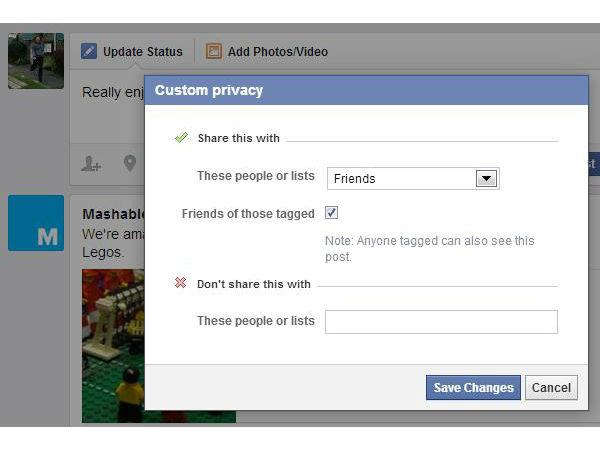Select the Add Photos/Video tab
600x450 pixels.
pyautogui.click(x=267, y=51)
